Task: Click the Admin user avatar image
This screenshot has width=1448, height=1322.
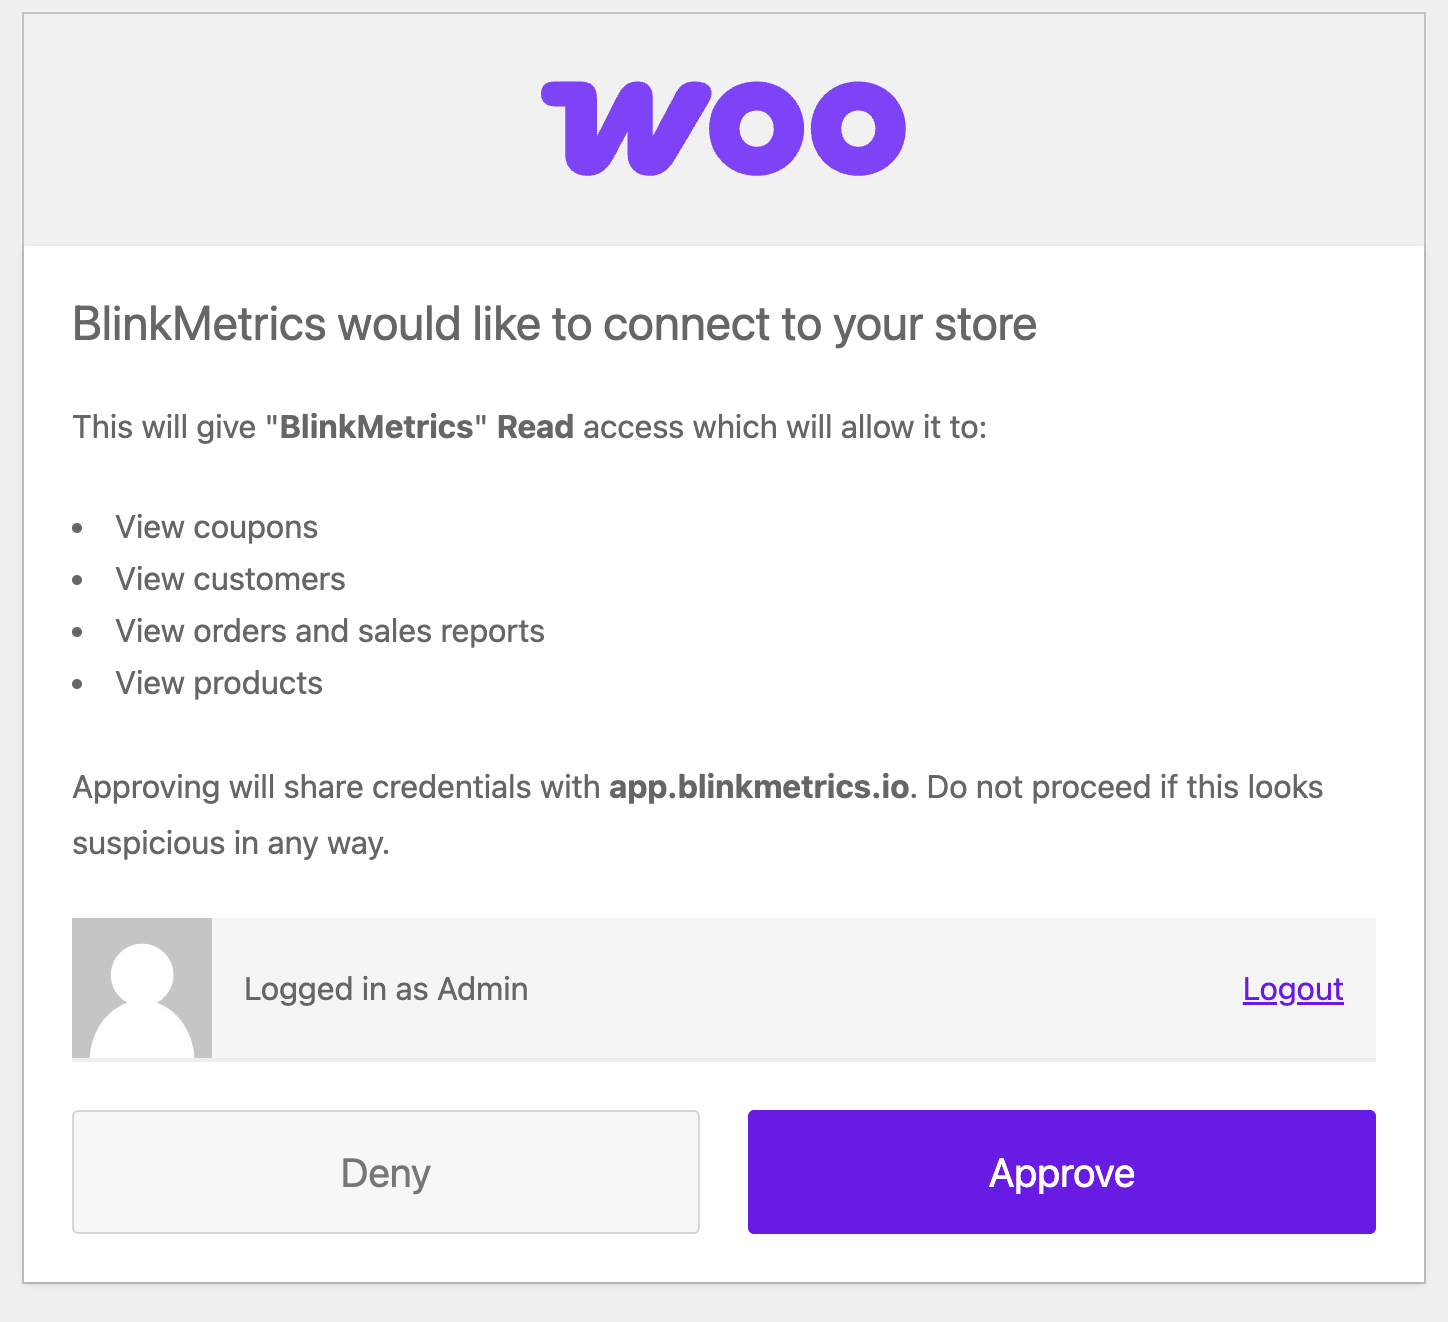Action: pyautogui.click(x=142, y=988)
